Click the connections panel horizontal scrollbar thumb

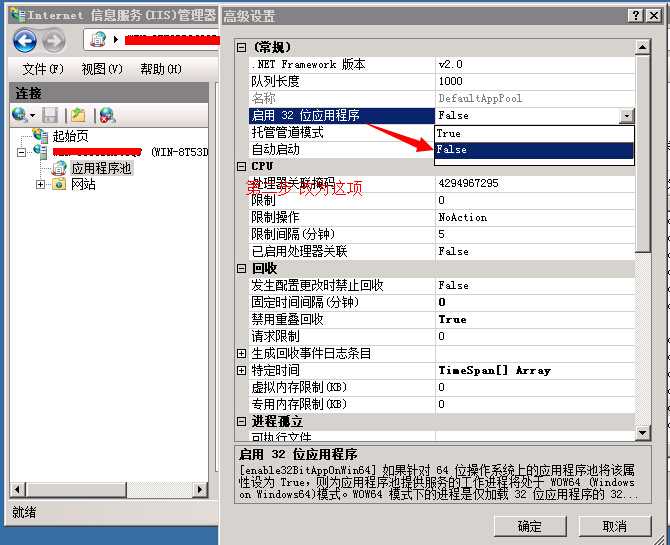coord(76,489)
